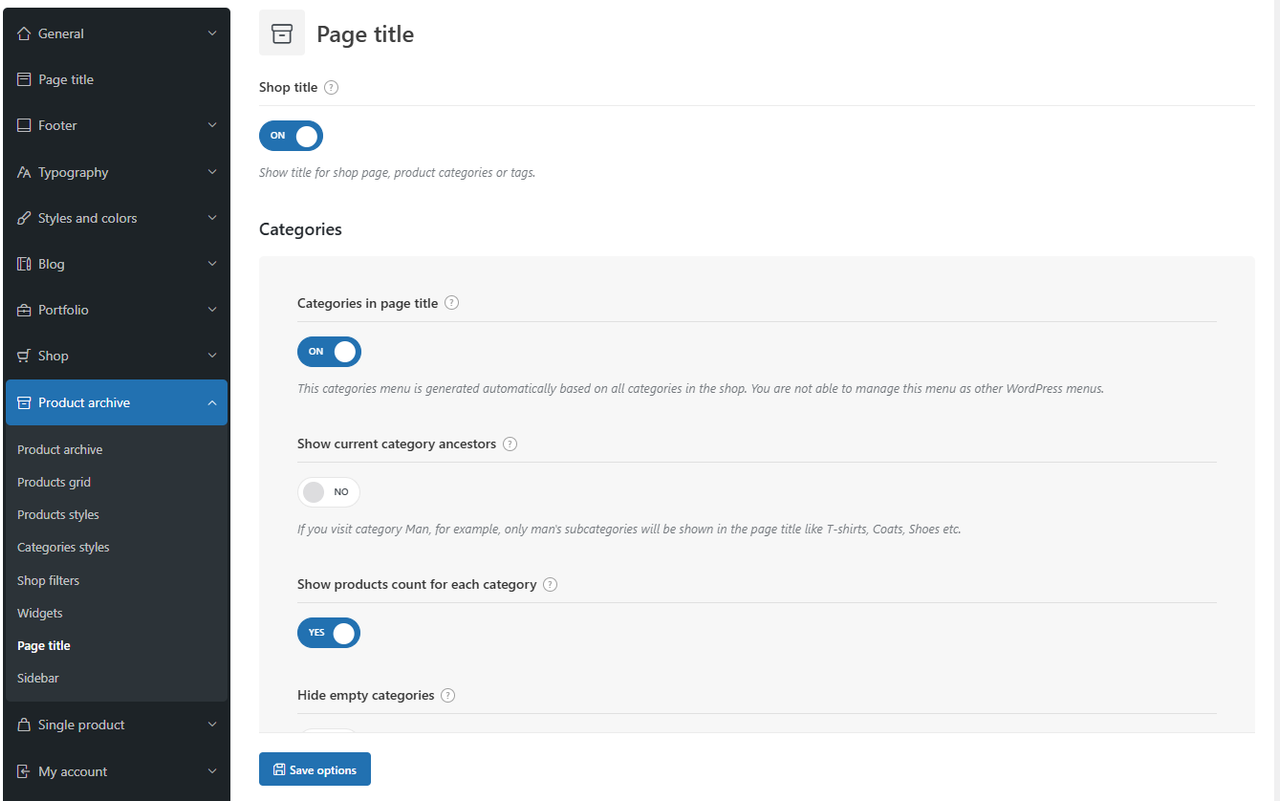
Task: Collapse the Product archive section
Action: [x=212, y=403]
